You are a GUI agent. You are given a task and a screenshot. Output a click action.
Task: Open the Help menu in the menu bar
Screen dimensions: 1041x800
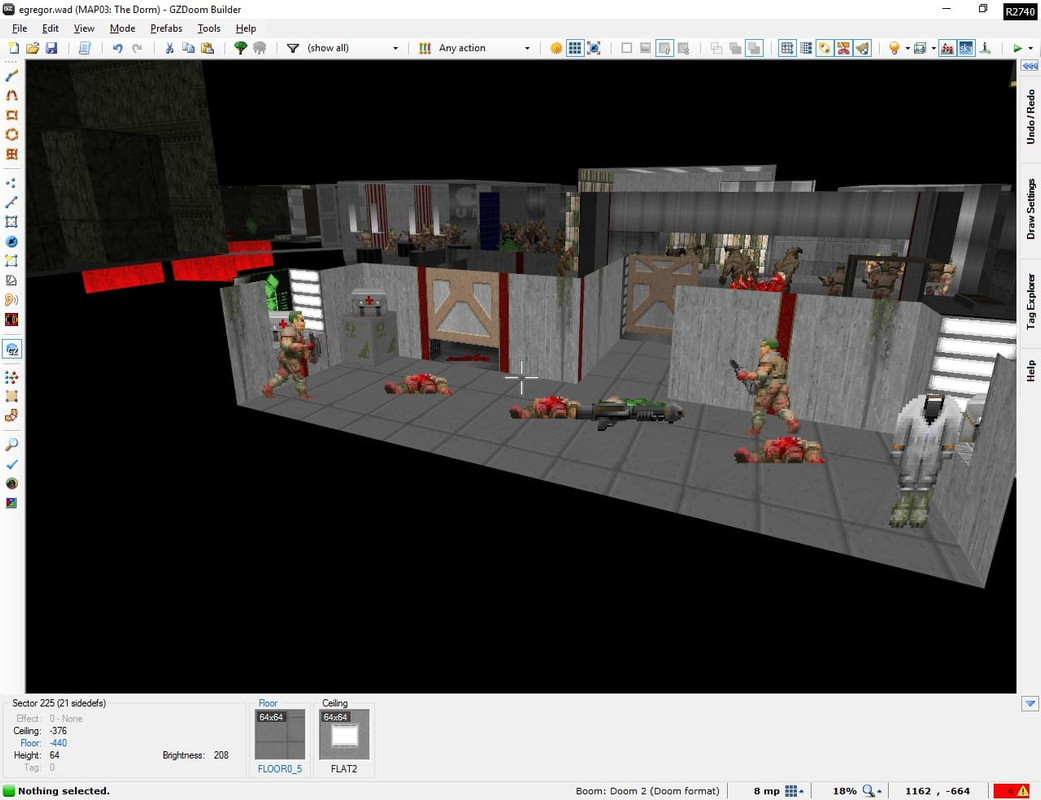246,29
